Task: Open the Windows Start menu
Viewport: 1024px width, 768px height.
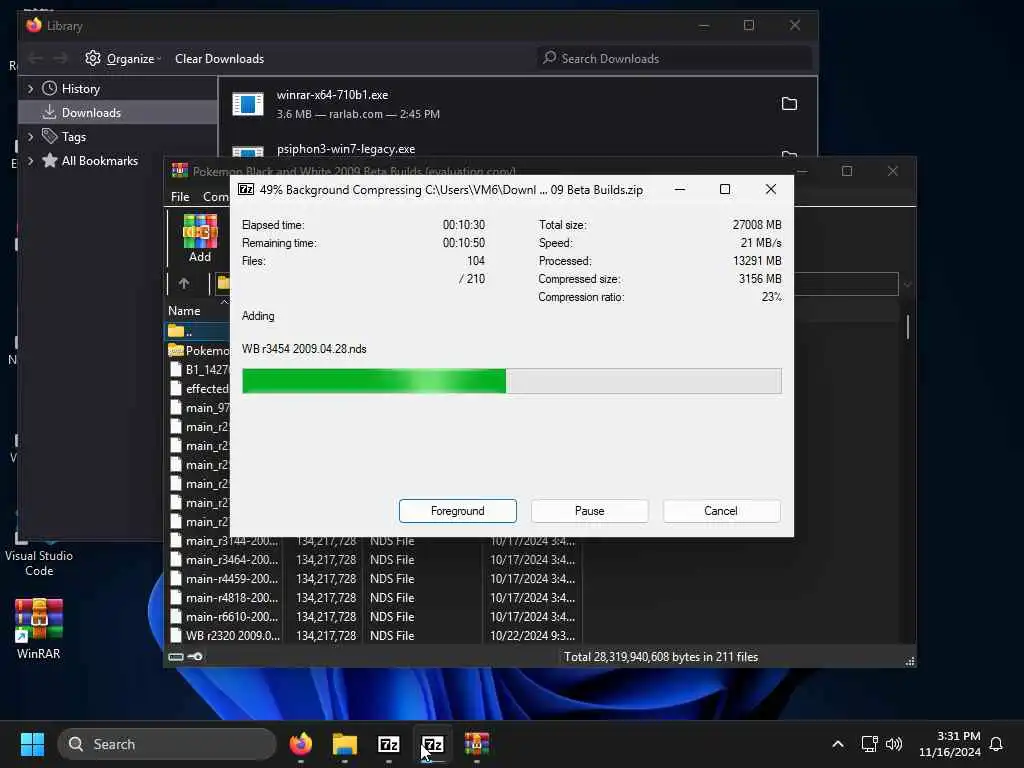Action: (x=32, y=744)
